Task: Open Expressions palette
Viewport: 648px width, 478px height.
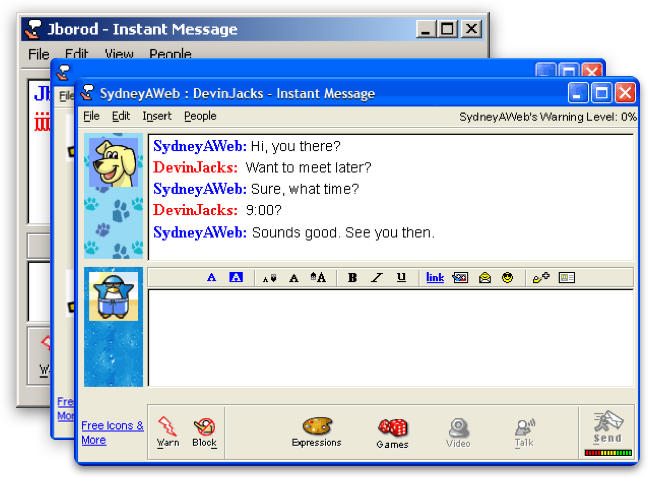Action: 317,432
